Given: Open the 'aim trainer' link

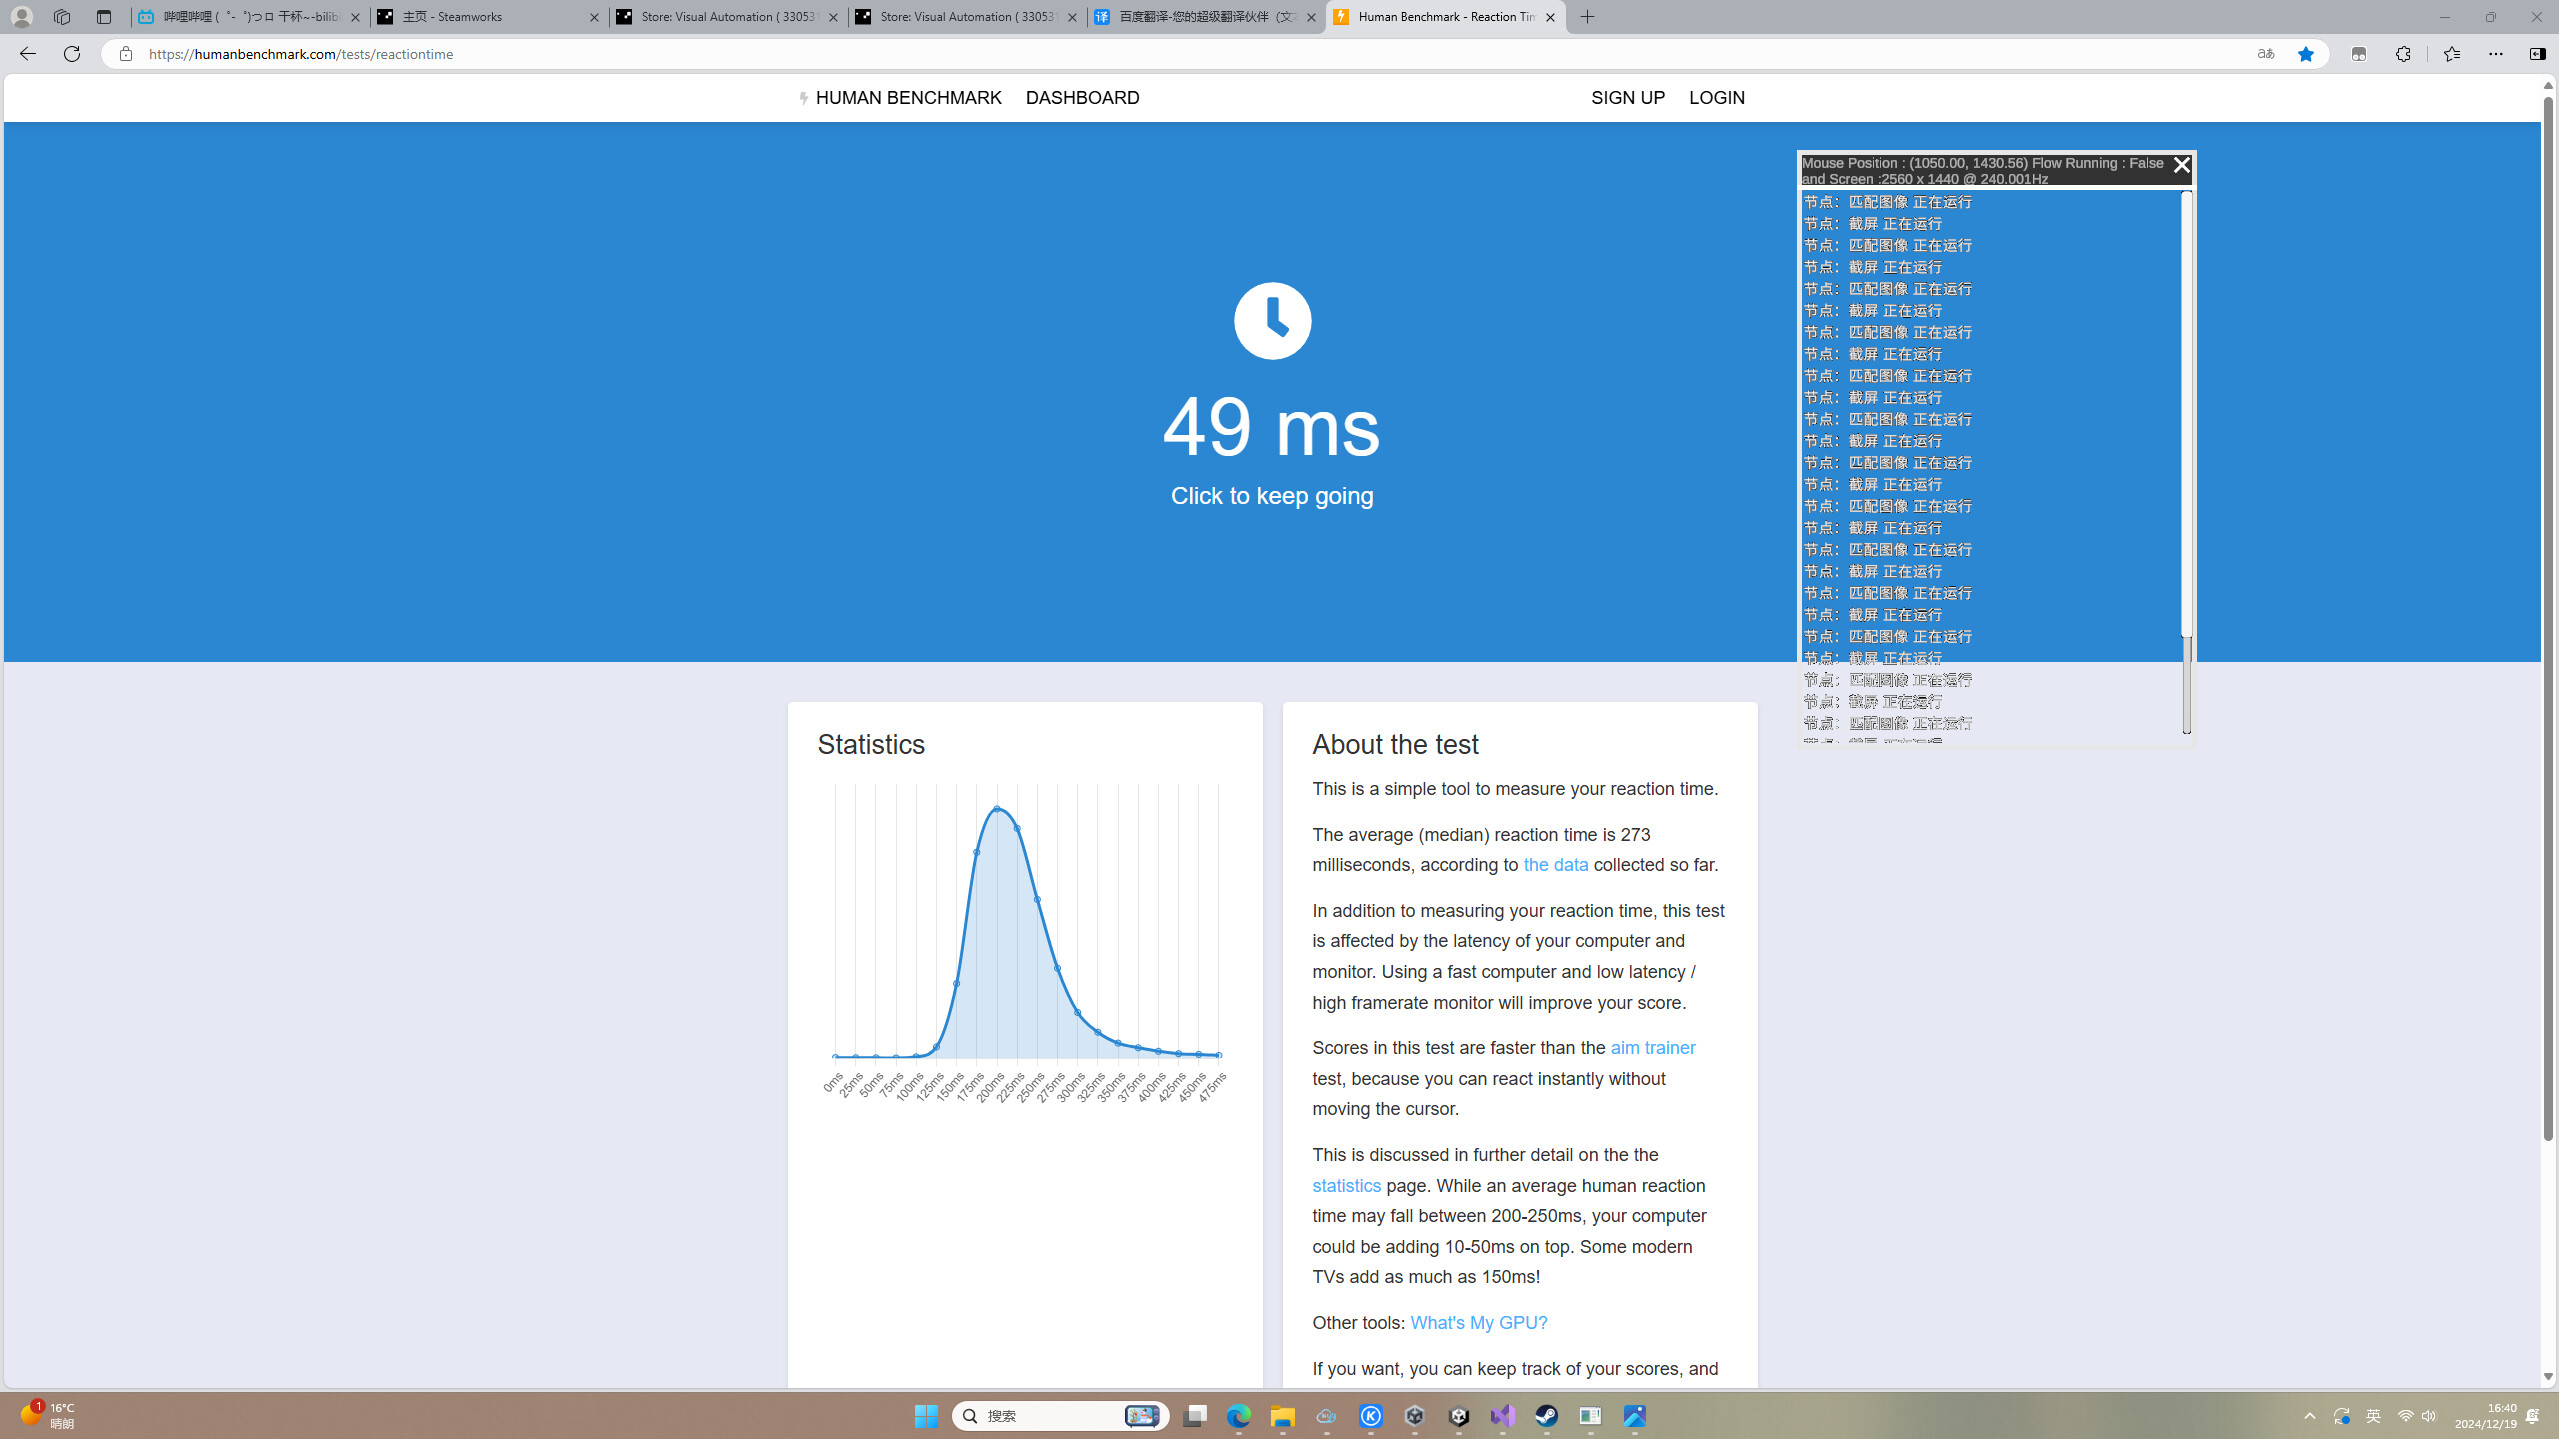Looking at the screenshot, I should click(1652, 1047).
